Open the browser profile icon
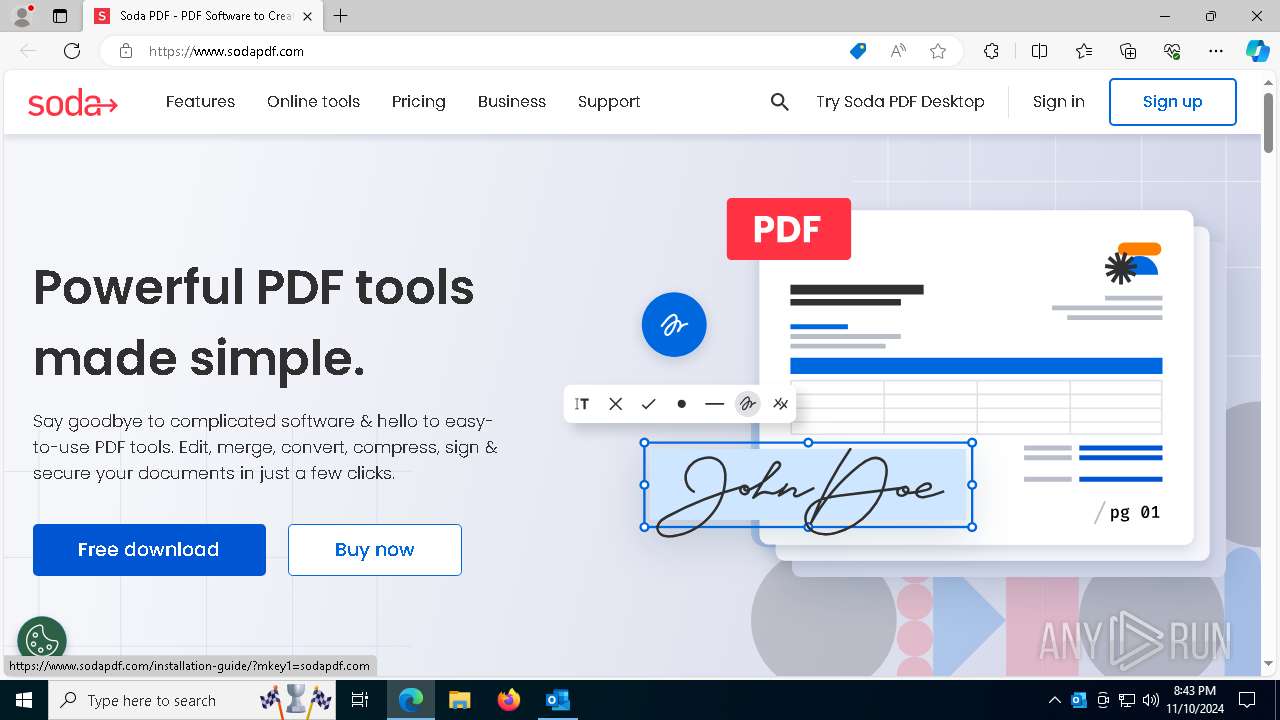 22,16
